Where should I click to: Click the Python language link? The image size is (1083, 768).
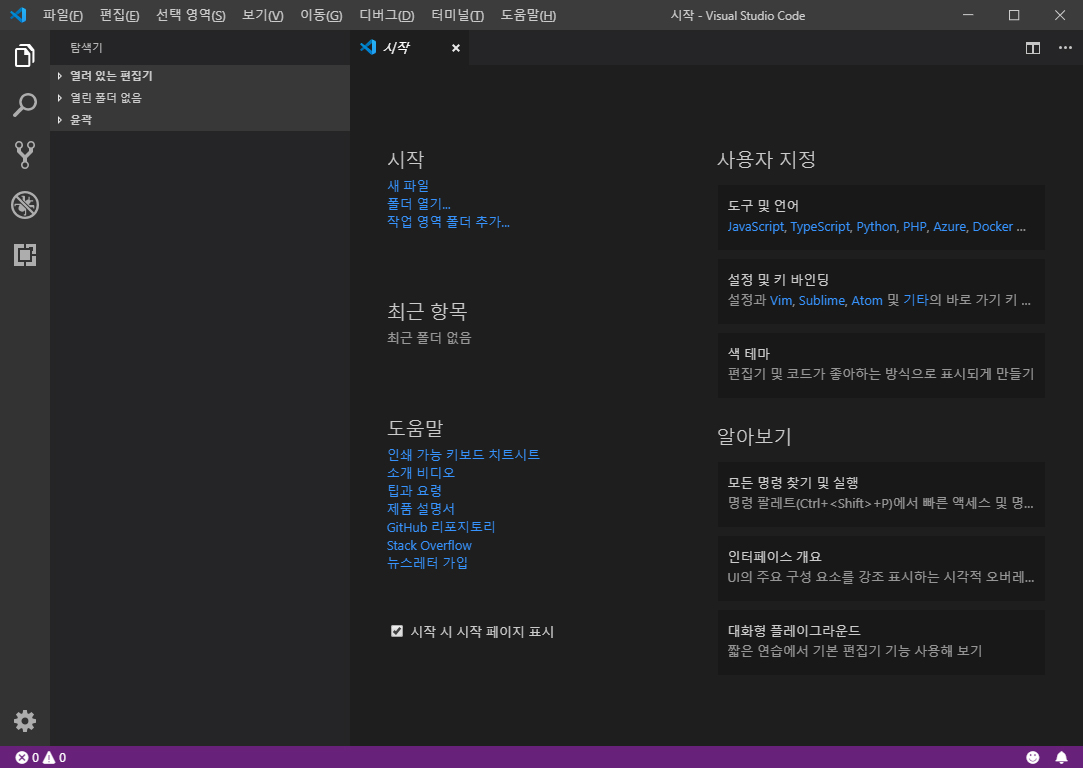pyautogui.click(x=876, y=227)
